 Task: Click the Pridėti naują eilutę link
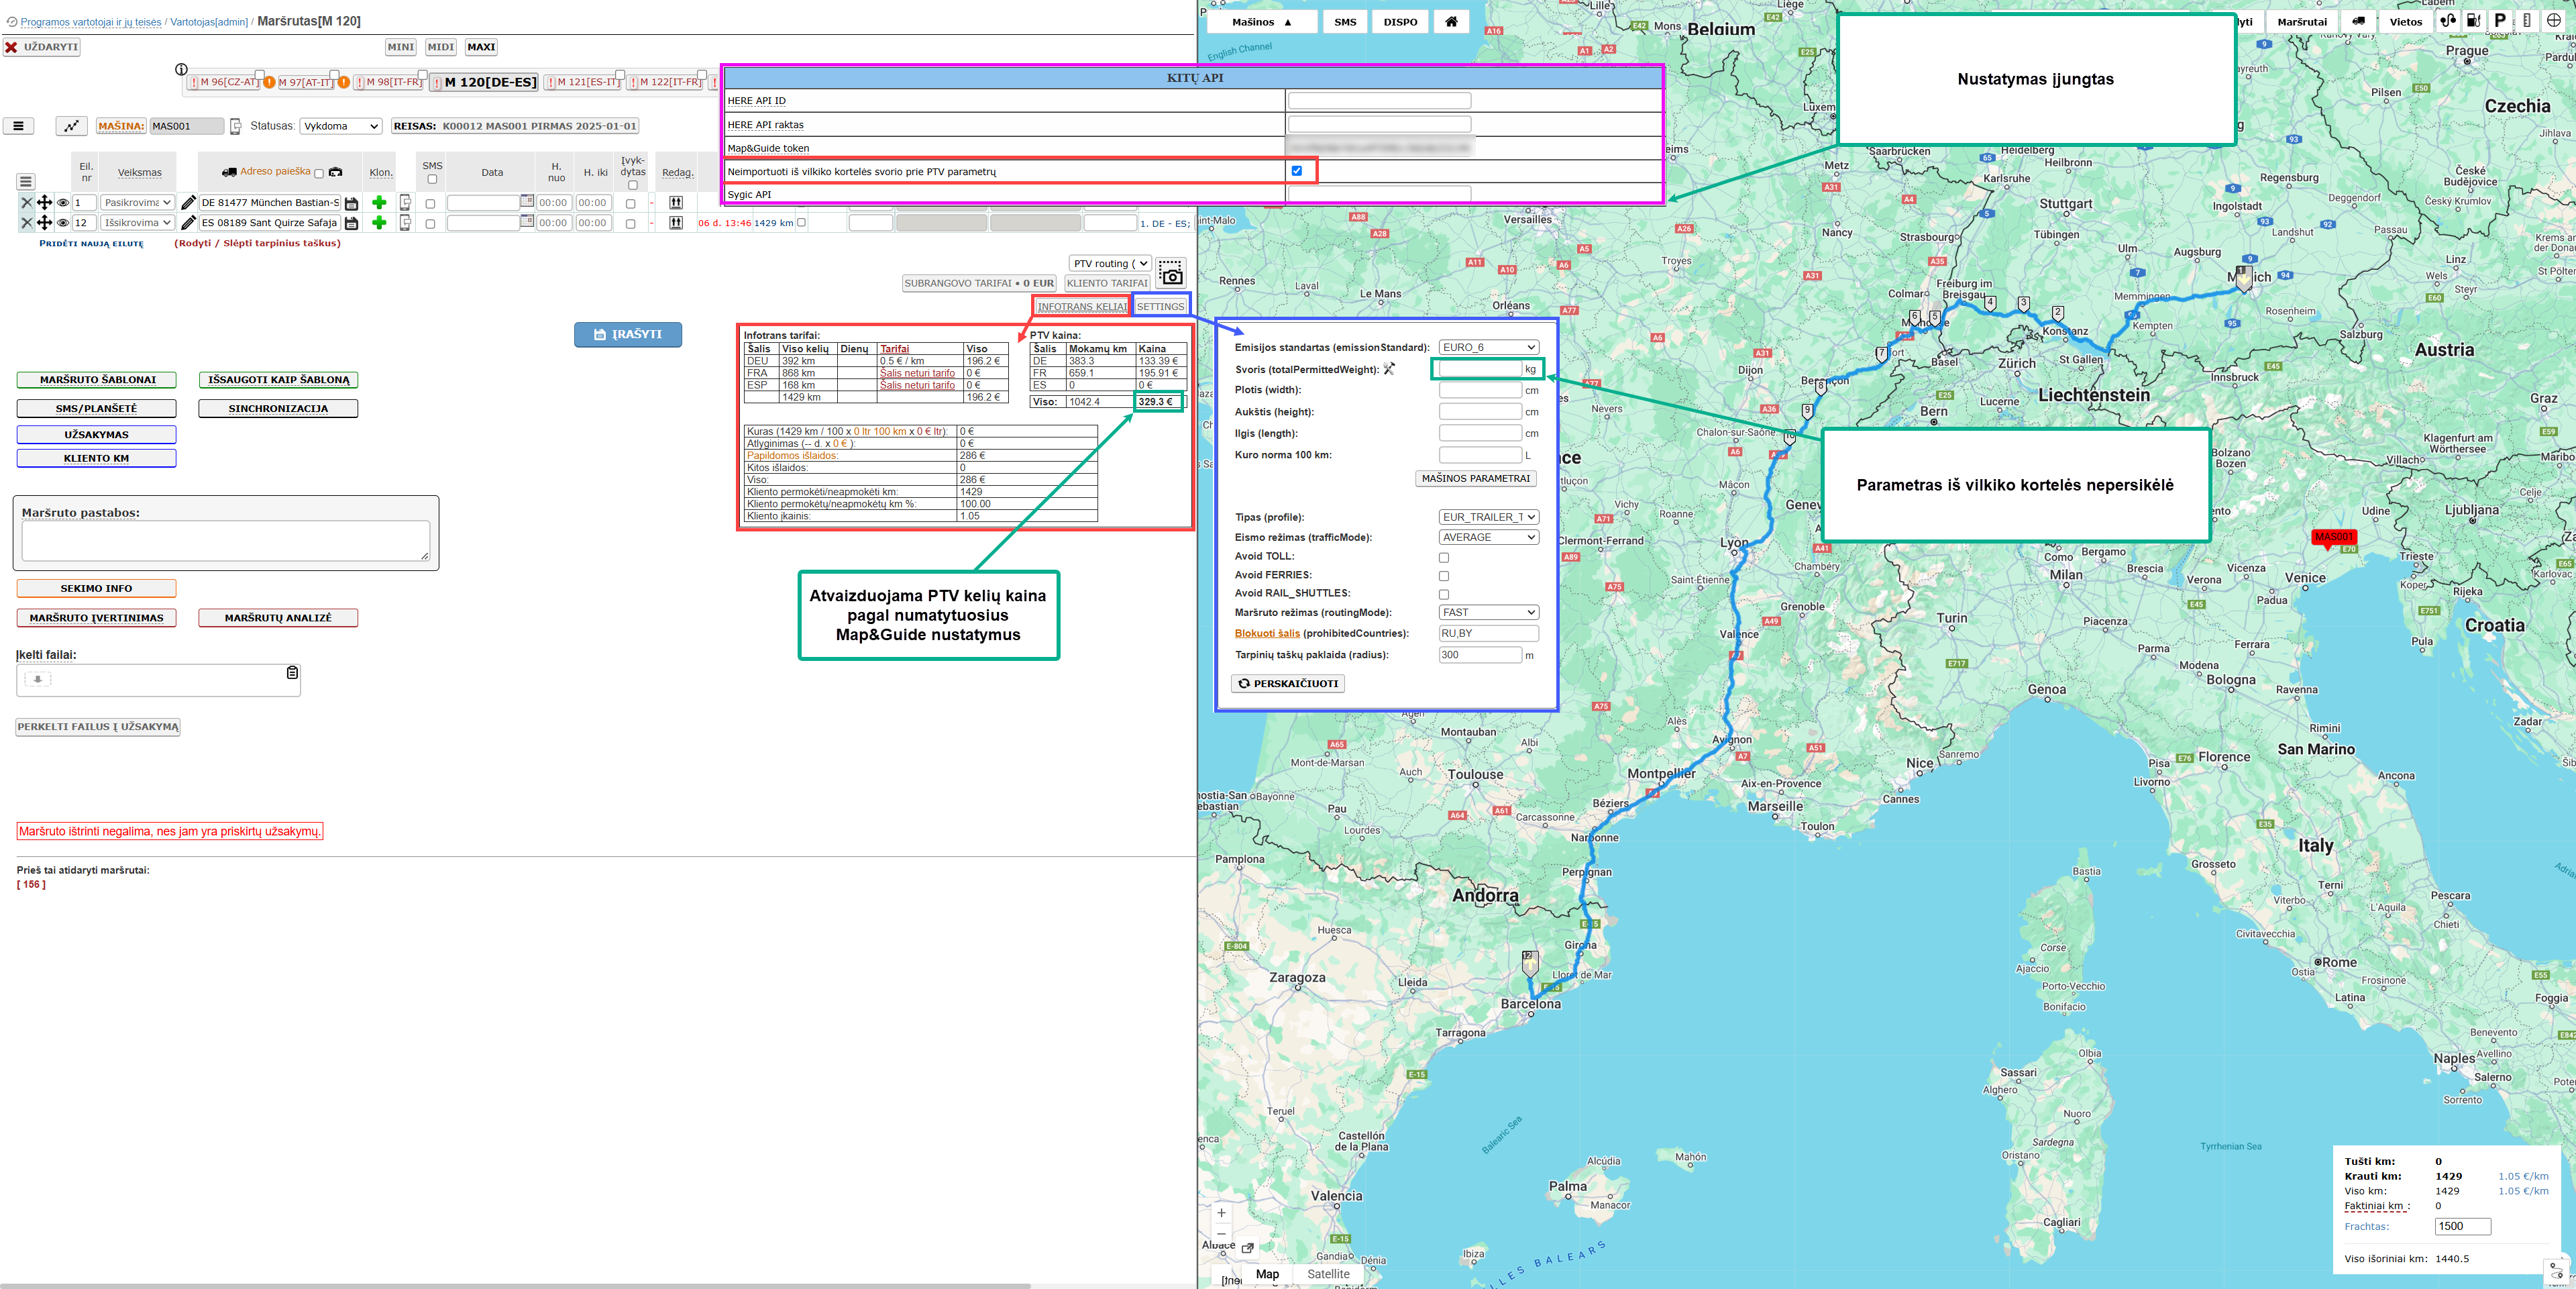(91, 243)
